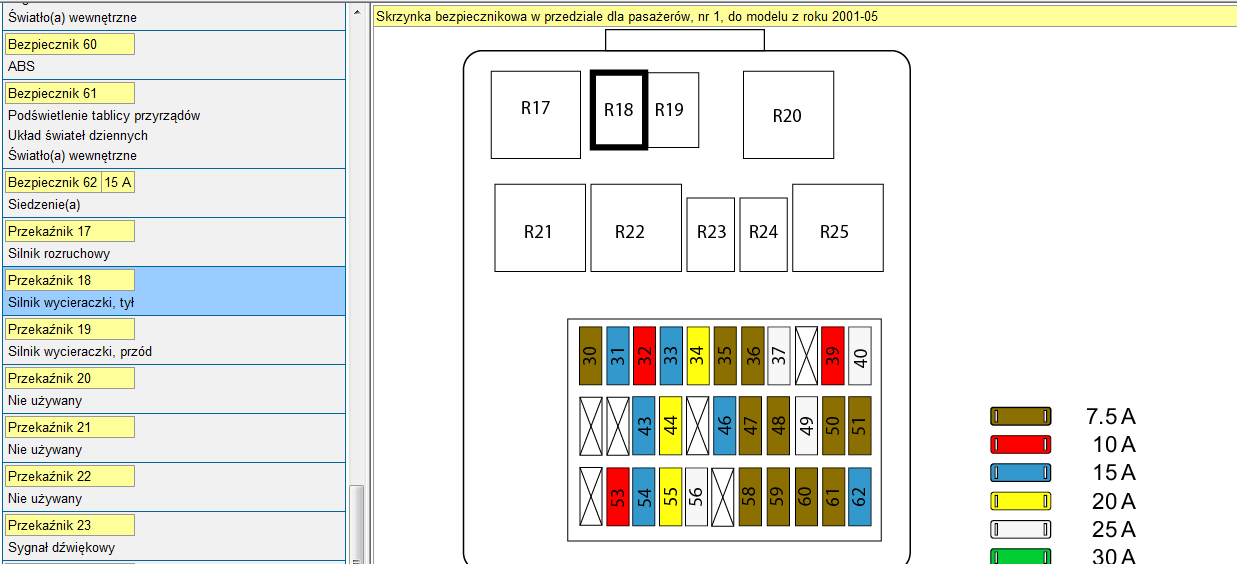
Task: Select yellow fuse 44 in diagram
Action: pos(670,426)
